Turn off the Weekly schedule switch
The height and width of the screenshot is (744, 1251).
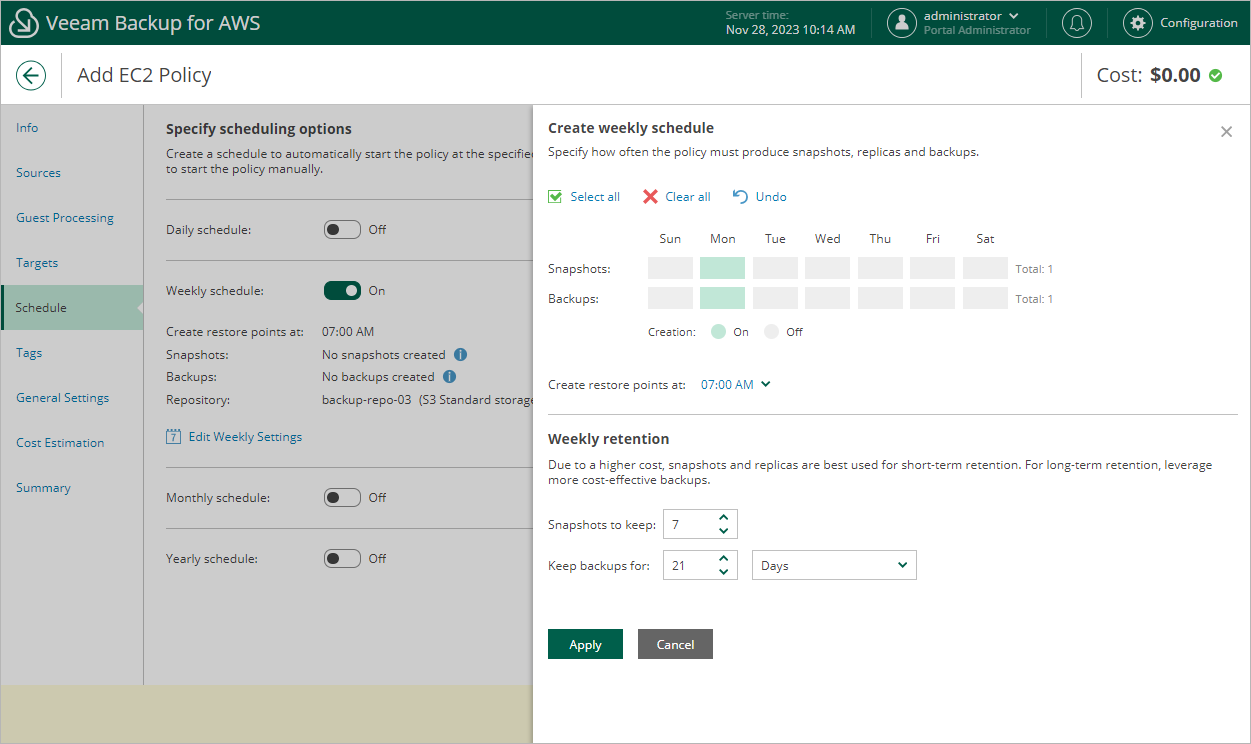(342, 291)
